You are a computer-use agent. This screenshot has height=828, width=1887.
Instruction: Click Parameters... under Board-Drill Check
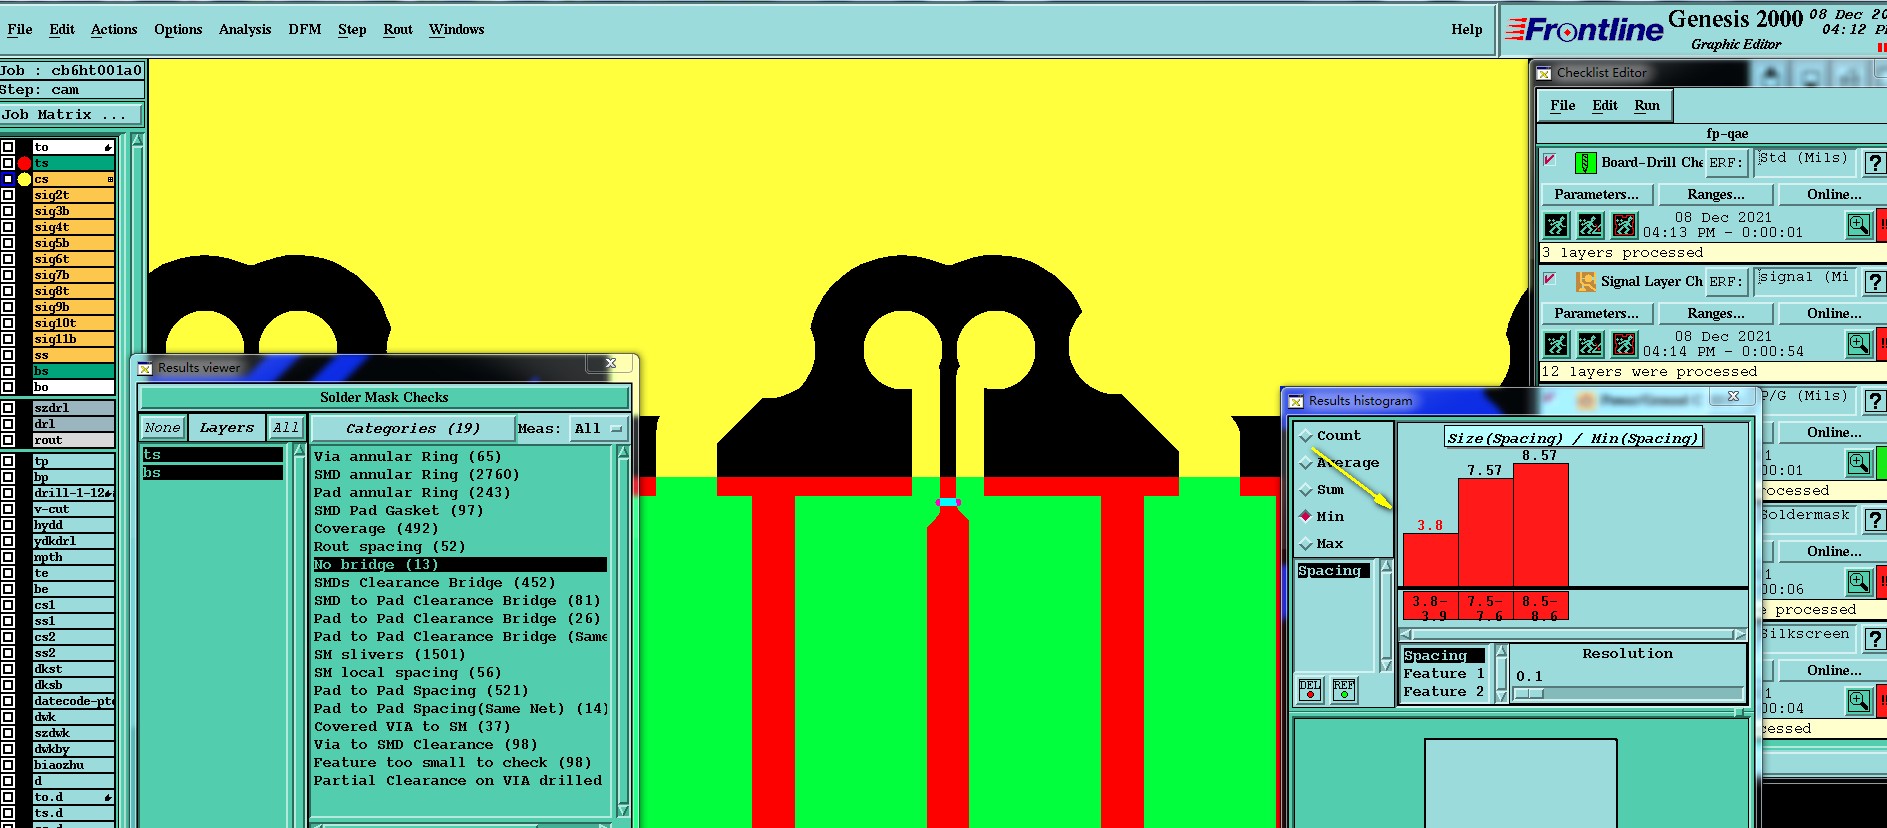pos(1596,195)
